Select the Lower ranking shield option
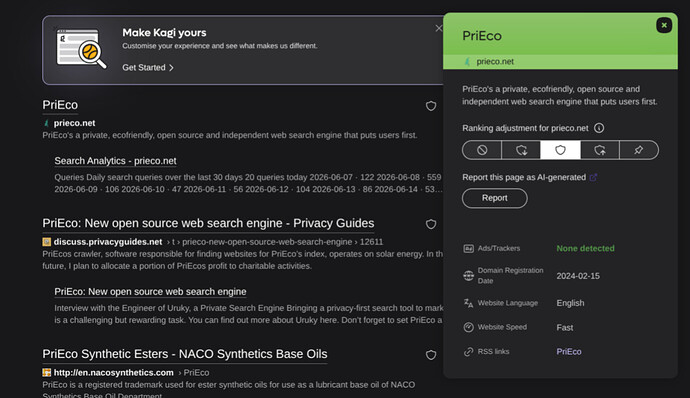Image resolution: width=690 pixels, height=398 pixels. (521, 150)
